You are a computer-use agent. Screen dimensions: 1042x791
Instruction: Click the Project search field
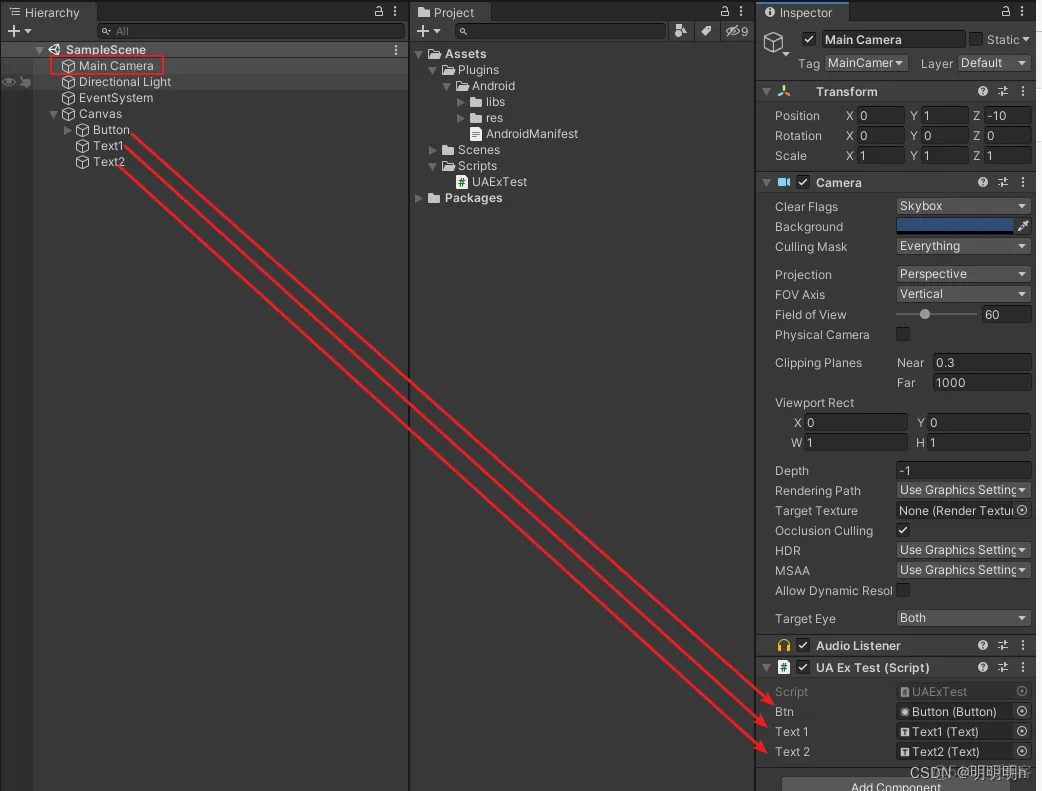coord(560,31)
